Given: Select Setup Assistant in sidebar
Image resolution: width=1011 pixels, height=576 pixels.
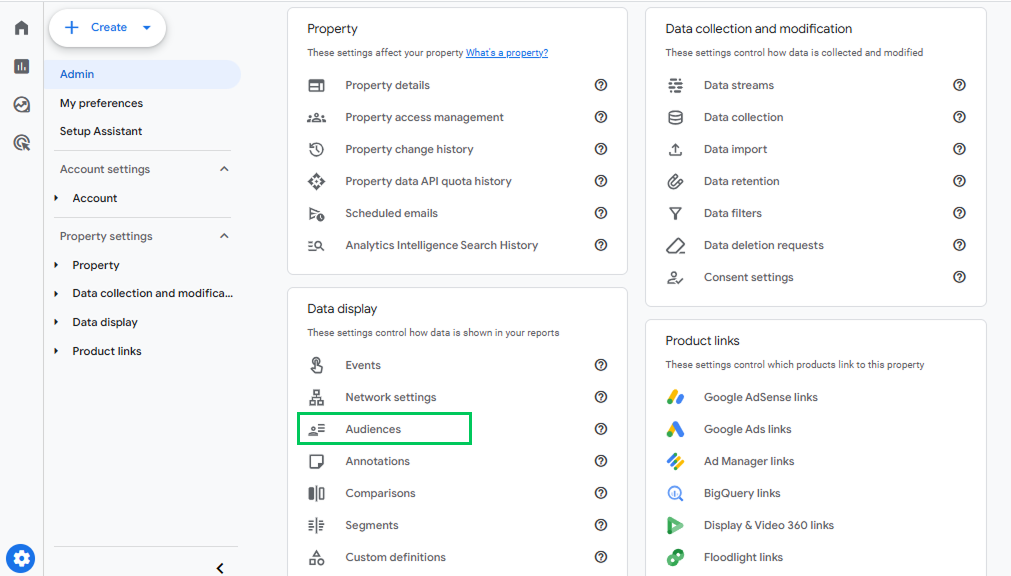Looking at the screenshot, I should click(x=101, y=131).
